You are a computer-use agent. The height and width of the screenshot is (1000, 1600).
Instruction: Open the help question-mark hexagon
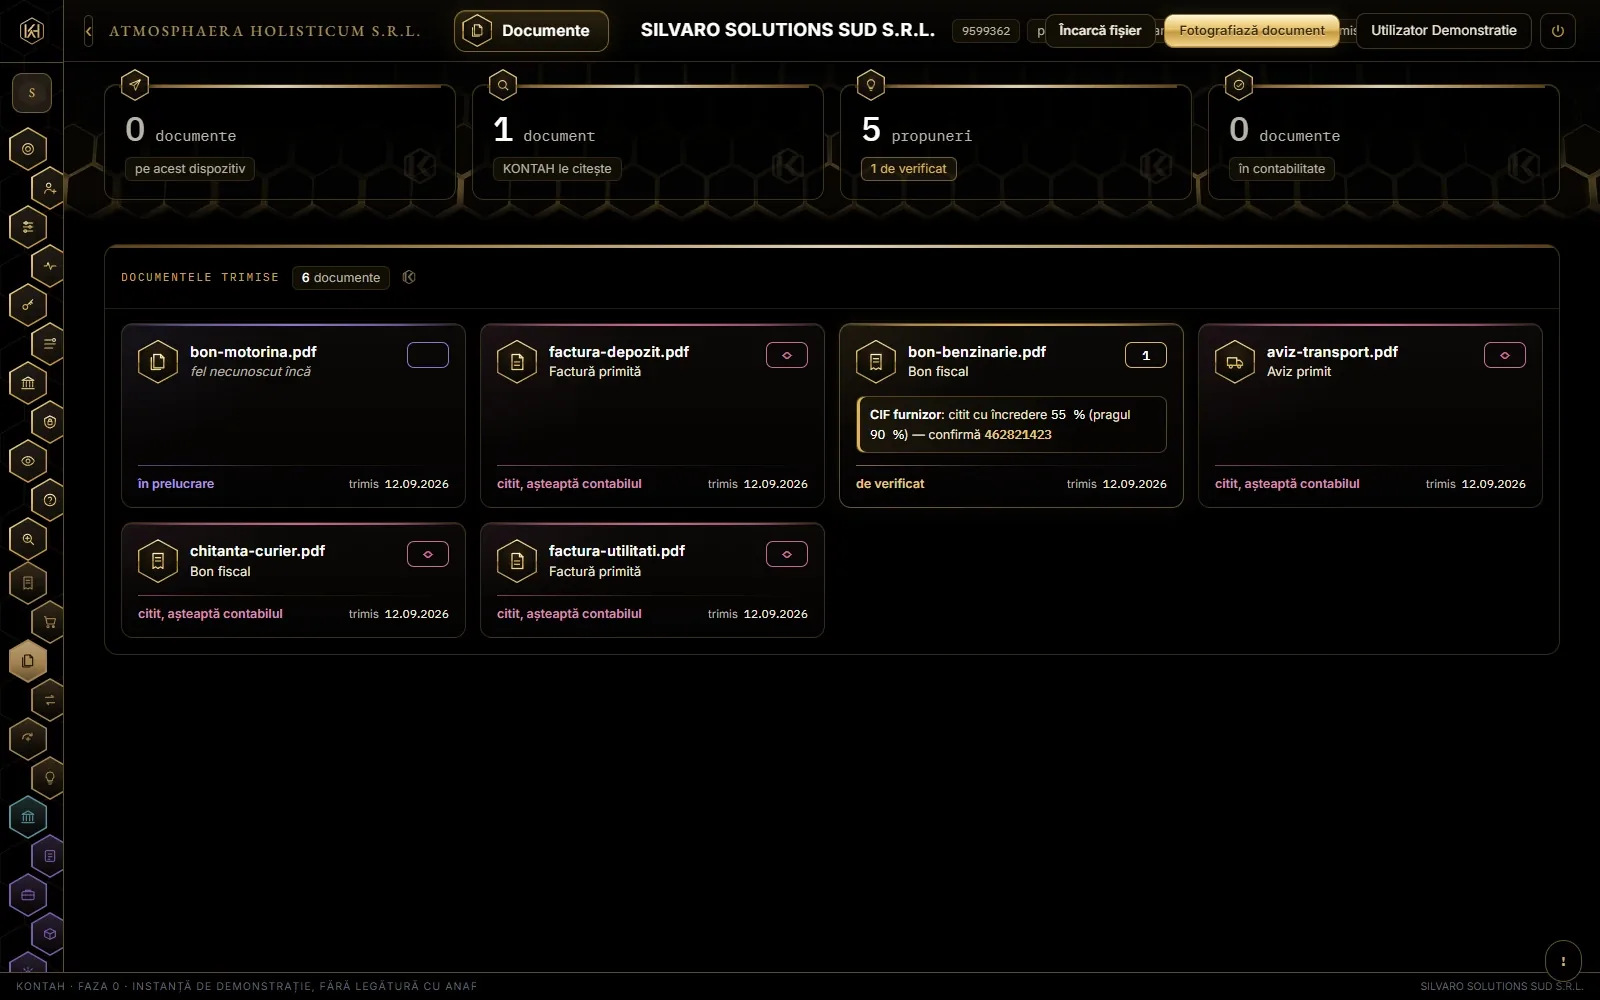pyautogui.click(x=49, y=500)
